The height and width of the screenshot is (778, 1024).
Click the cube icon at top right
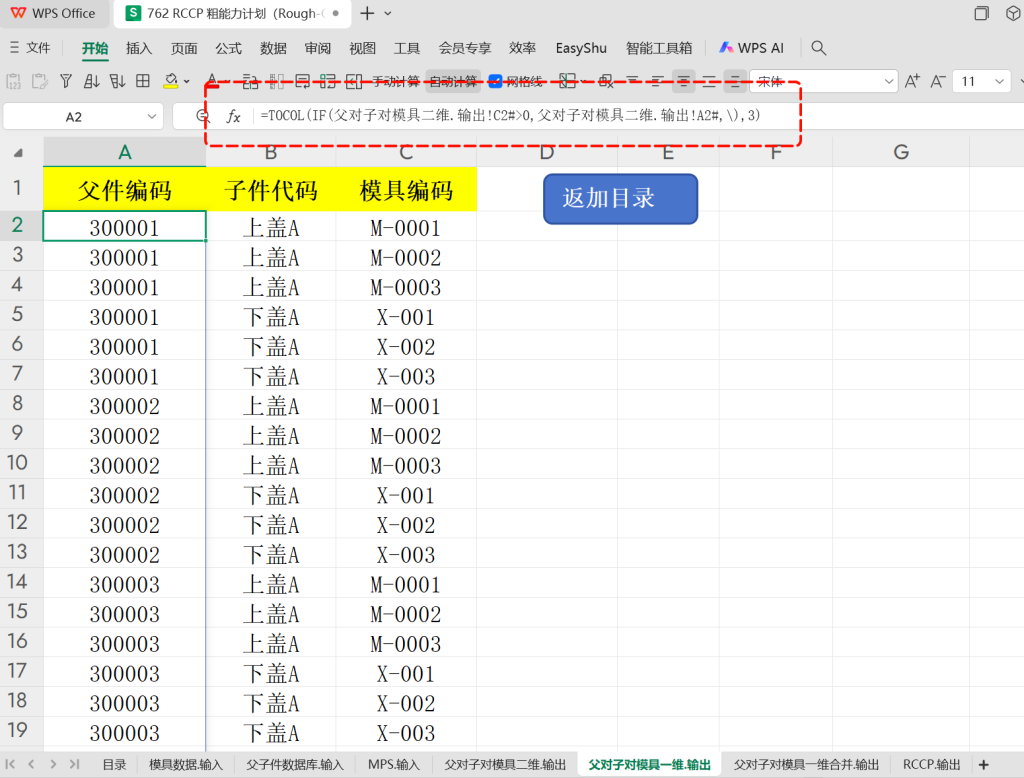[x=1013, y=13]
